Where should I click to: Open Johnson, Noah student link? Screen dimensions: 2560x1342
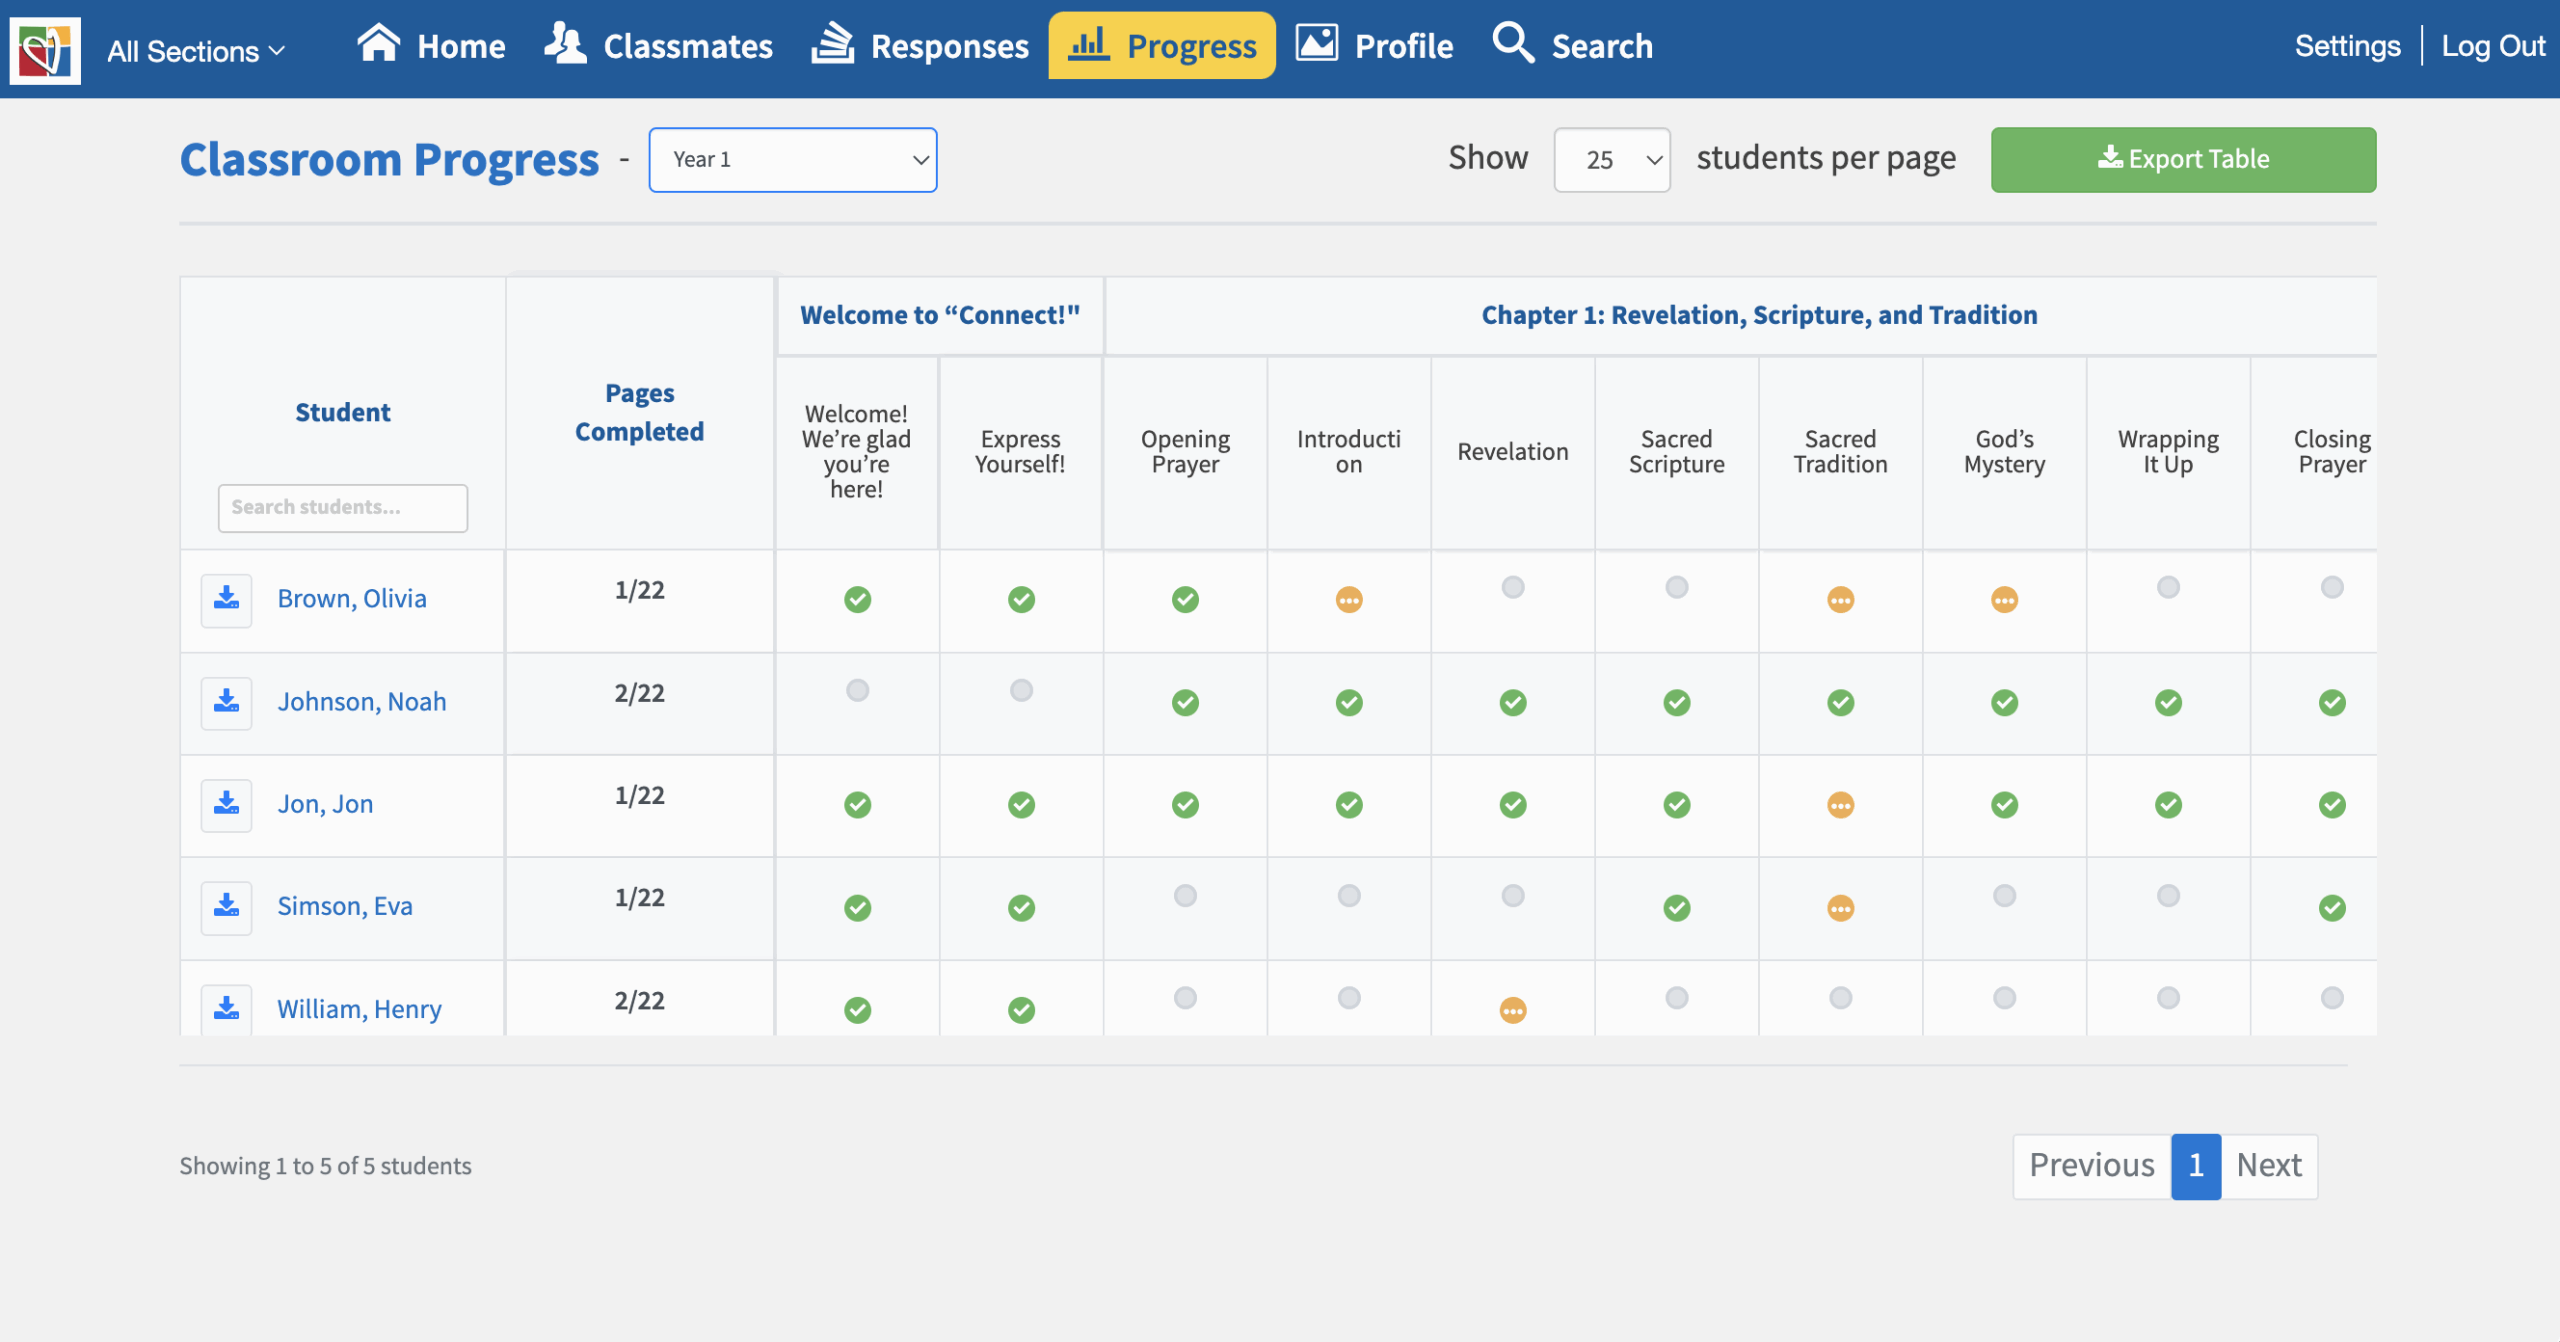[x=362, y=702]
